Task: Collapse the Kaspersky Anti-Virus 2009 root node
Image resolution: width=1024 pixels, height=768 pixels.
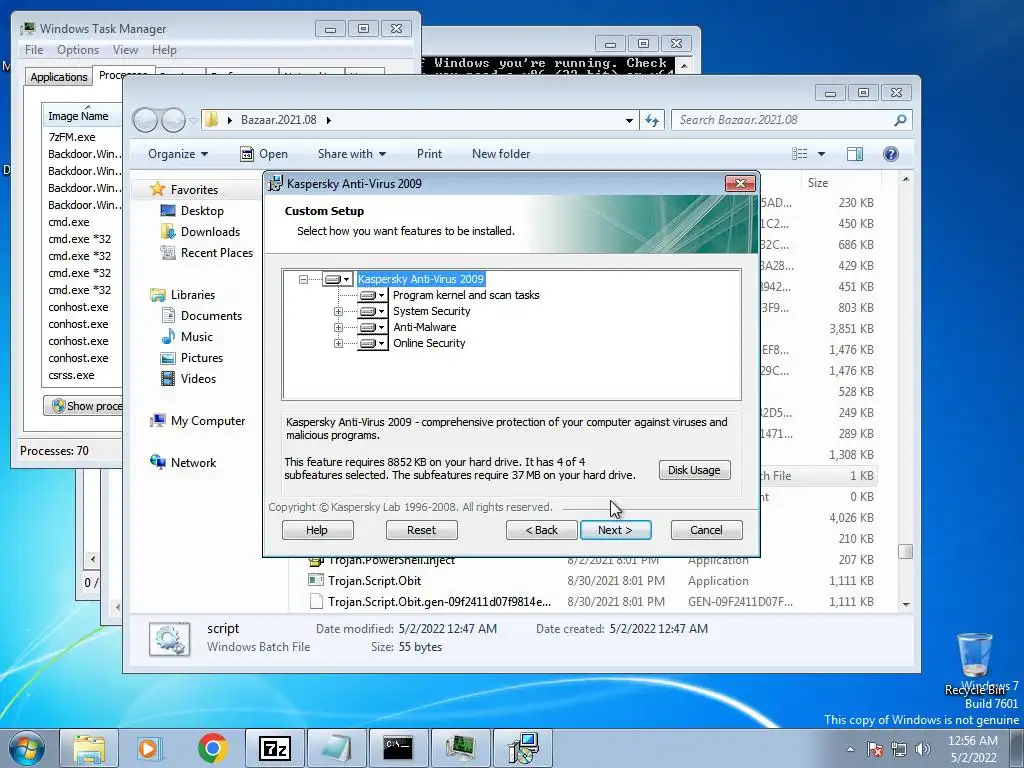Action: click(303, 280)
